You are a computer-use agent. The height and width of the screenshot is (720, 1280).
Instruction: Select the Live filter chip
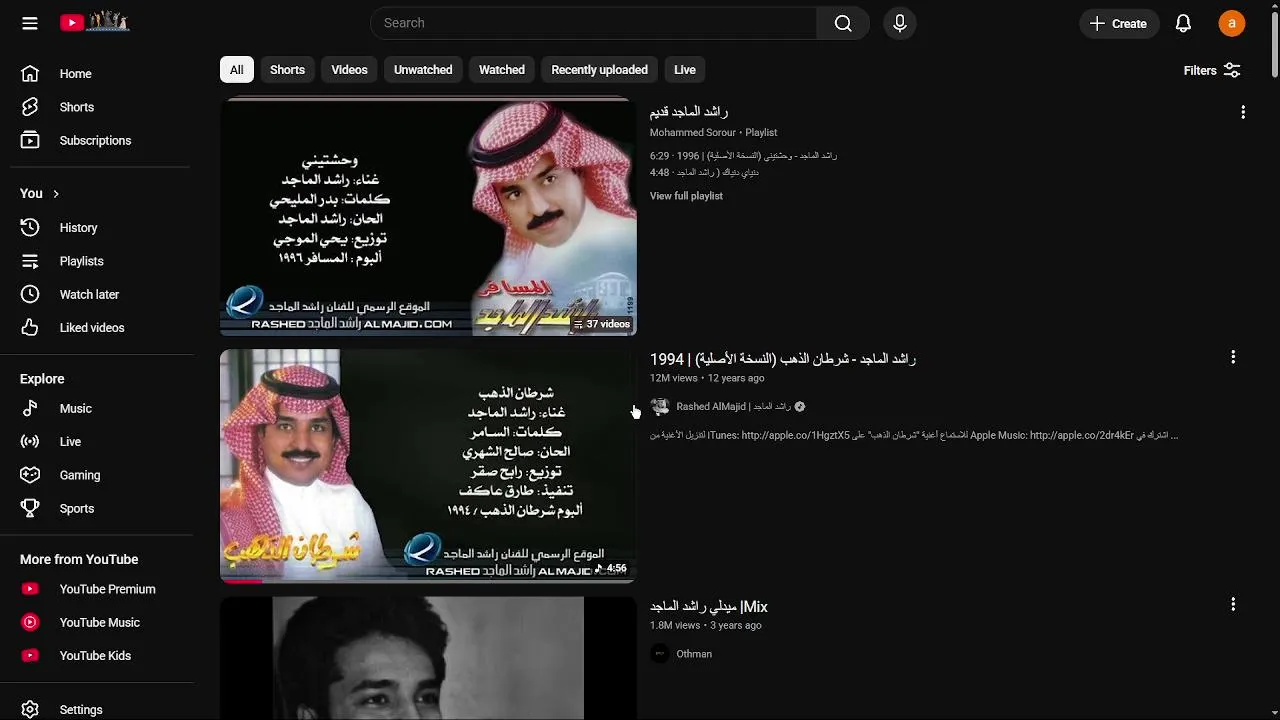pos(685,69)
